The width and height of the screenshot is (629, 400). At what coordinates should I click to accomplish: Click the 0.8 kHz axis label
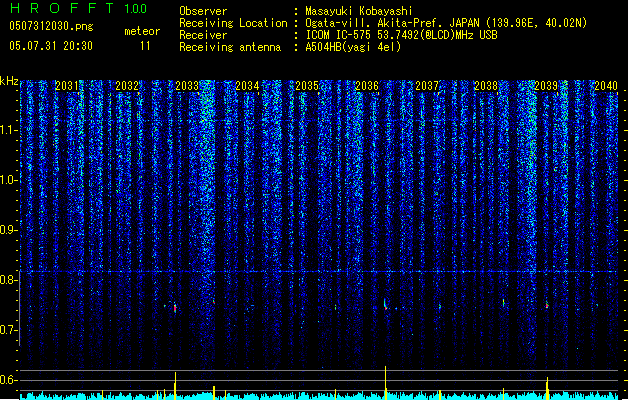pyautogui.click(x=8, y=280)
